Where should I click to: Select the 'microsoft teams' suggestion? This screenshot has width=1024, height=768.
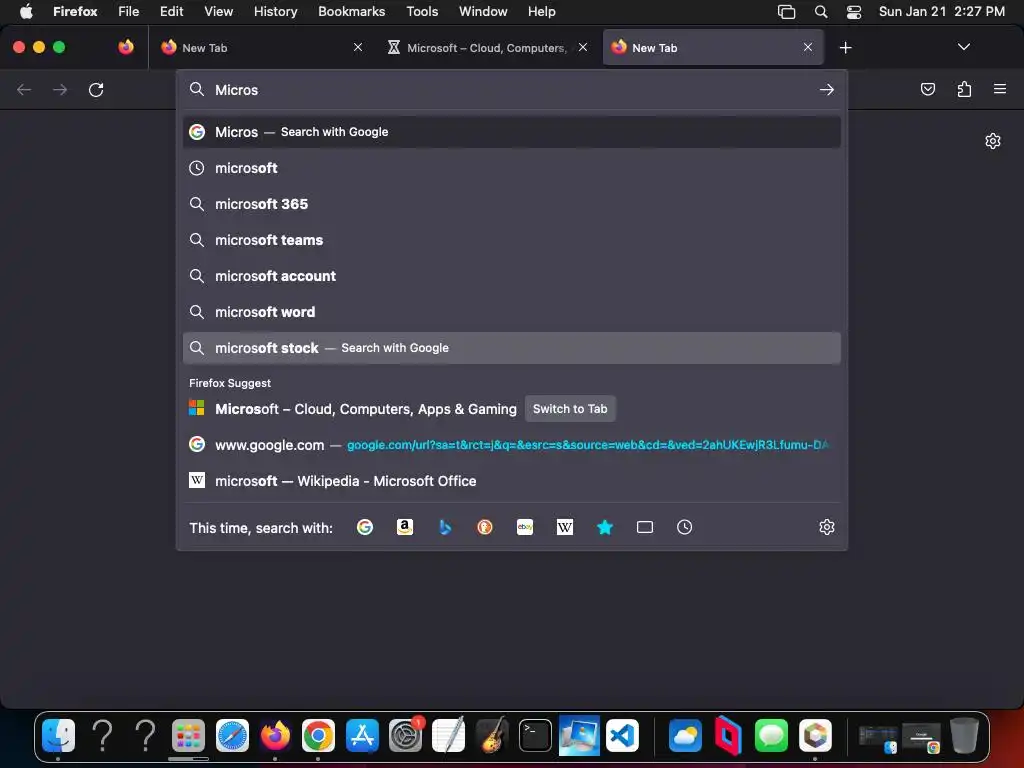click(512, 240)
